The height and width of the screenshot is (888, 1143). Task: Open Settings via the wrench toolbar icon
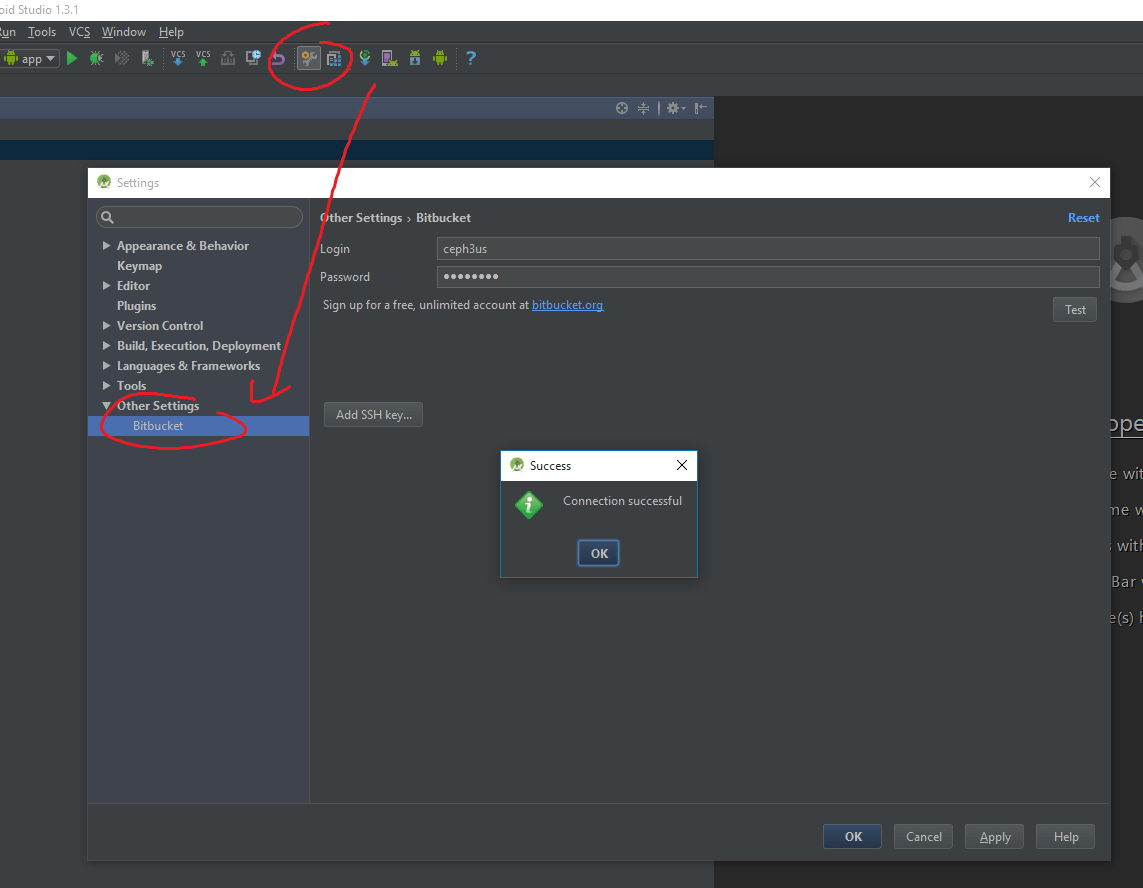coord(309,57)
